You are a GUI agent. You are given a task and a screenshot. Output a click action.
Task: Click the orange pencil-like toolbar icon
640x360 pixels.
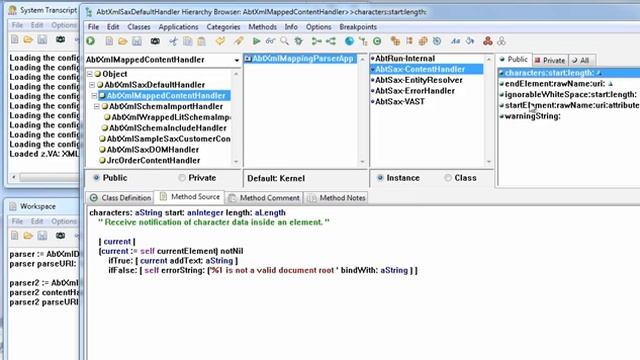[x=238, y=41]
